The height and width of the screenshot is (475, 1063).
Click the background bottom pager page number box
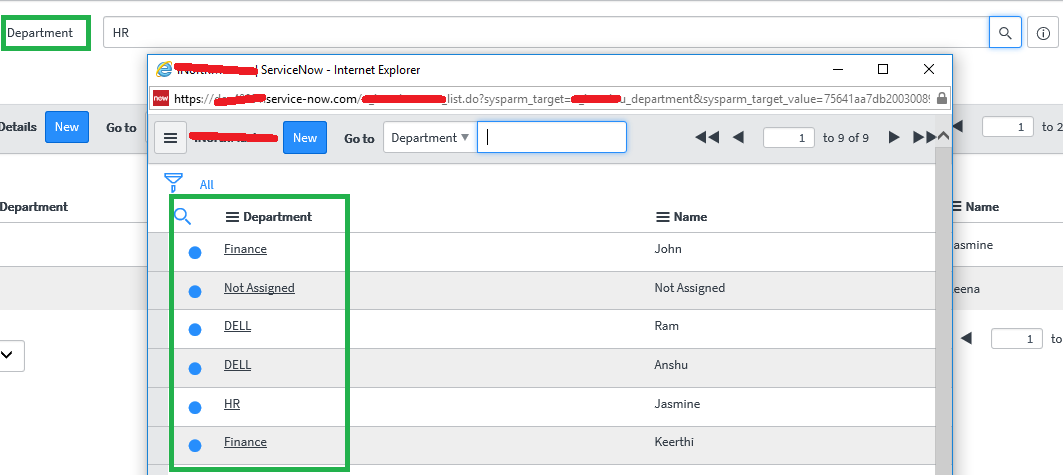tap(1016, 338)
